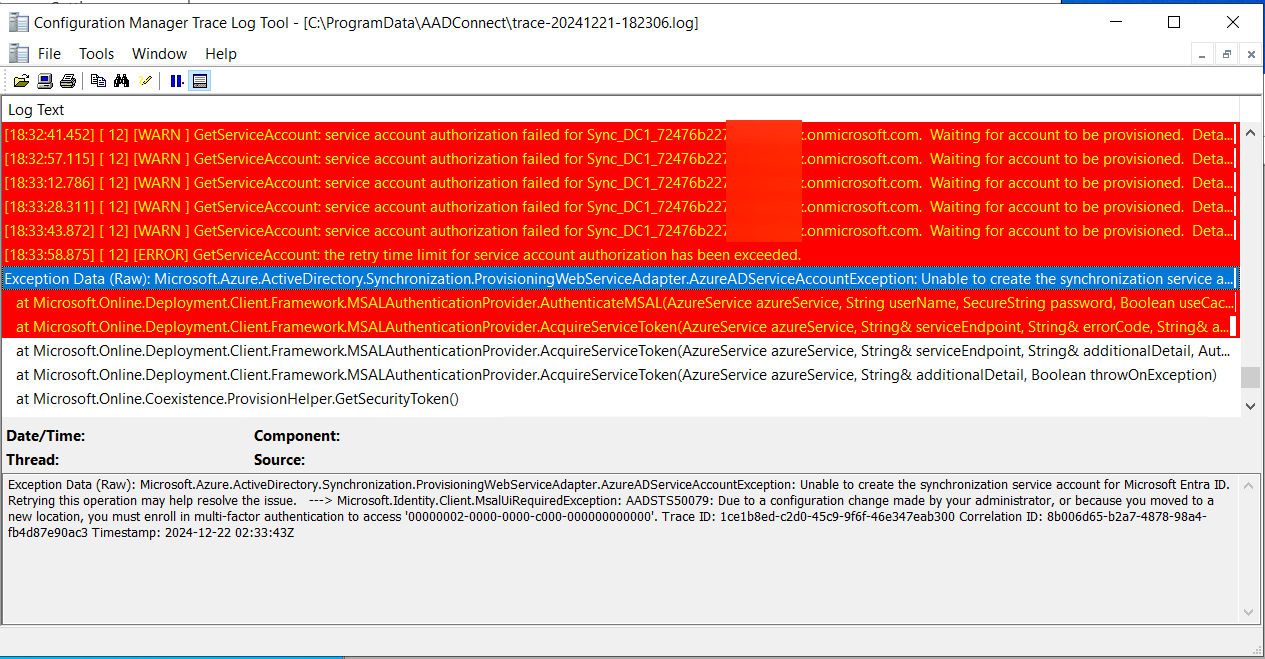
Task: Click the Open on Server computer icon
Action: click(45, 81)
